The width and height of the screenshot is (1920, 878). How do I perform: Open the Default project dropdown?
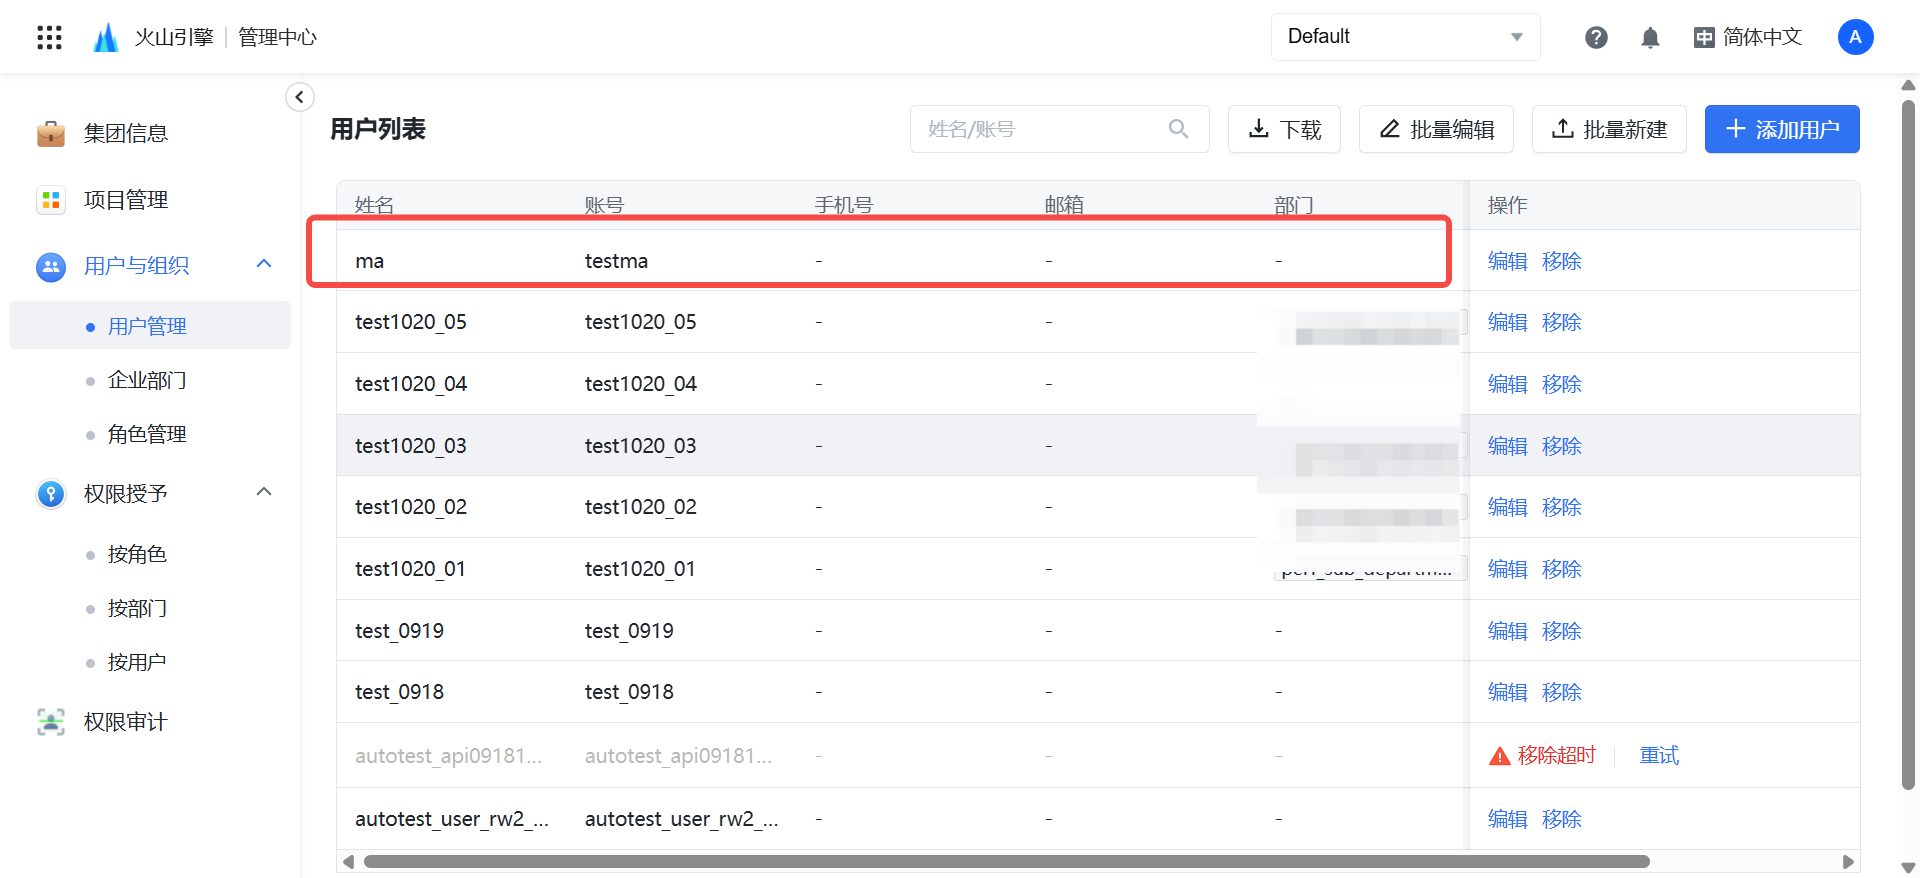(x=1405, y=37)
